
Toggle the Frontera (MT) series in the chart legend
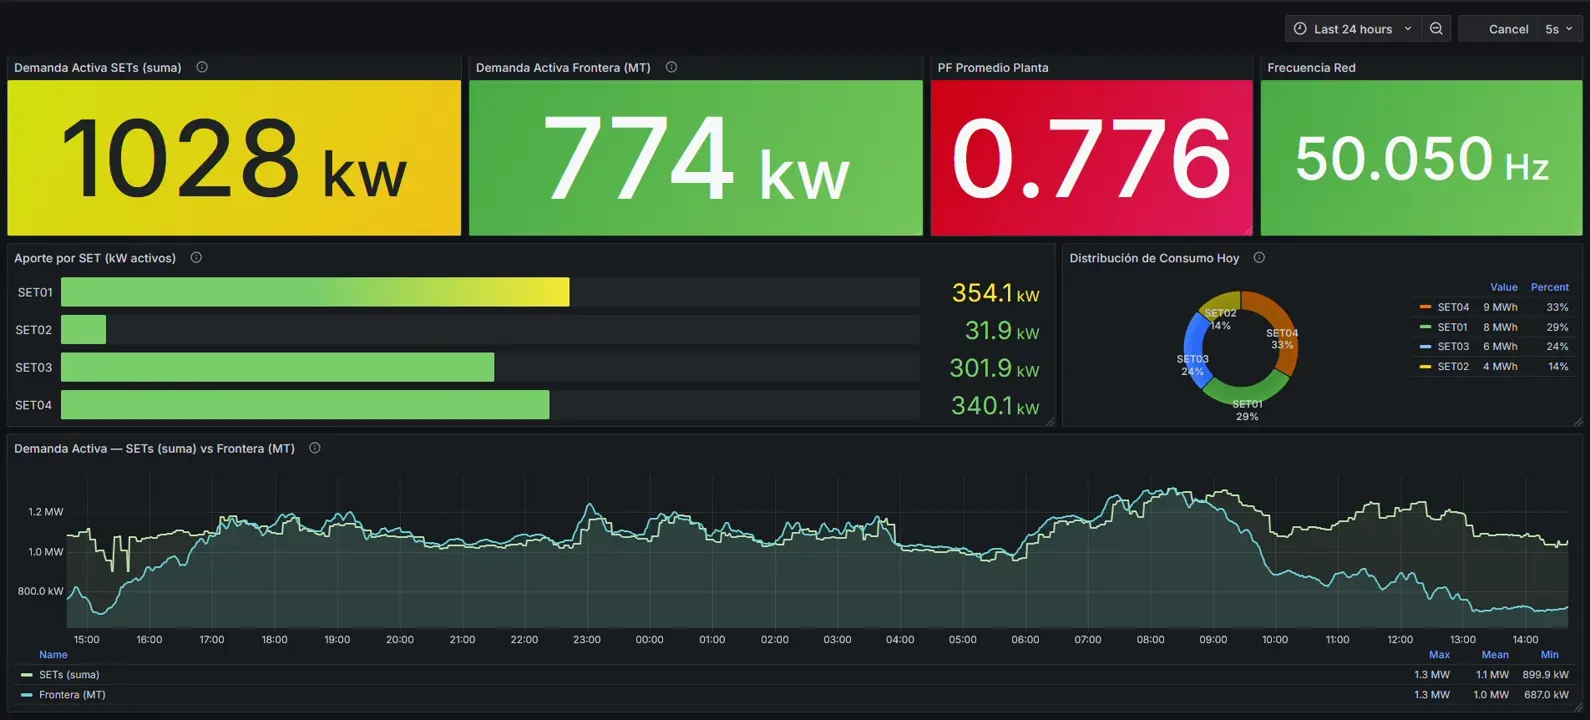coord(72,694)
